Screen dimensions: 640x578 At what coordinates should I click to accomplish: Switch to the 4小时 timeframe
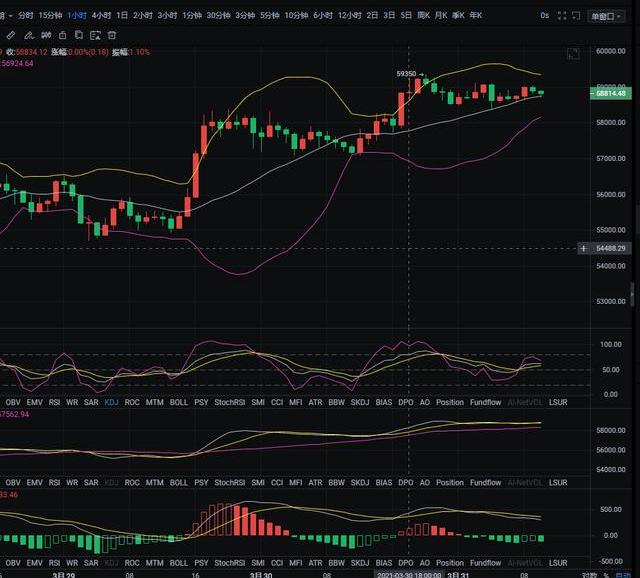[x=101, y=16]
